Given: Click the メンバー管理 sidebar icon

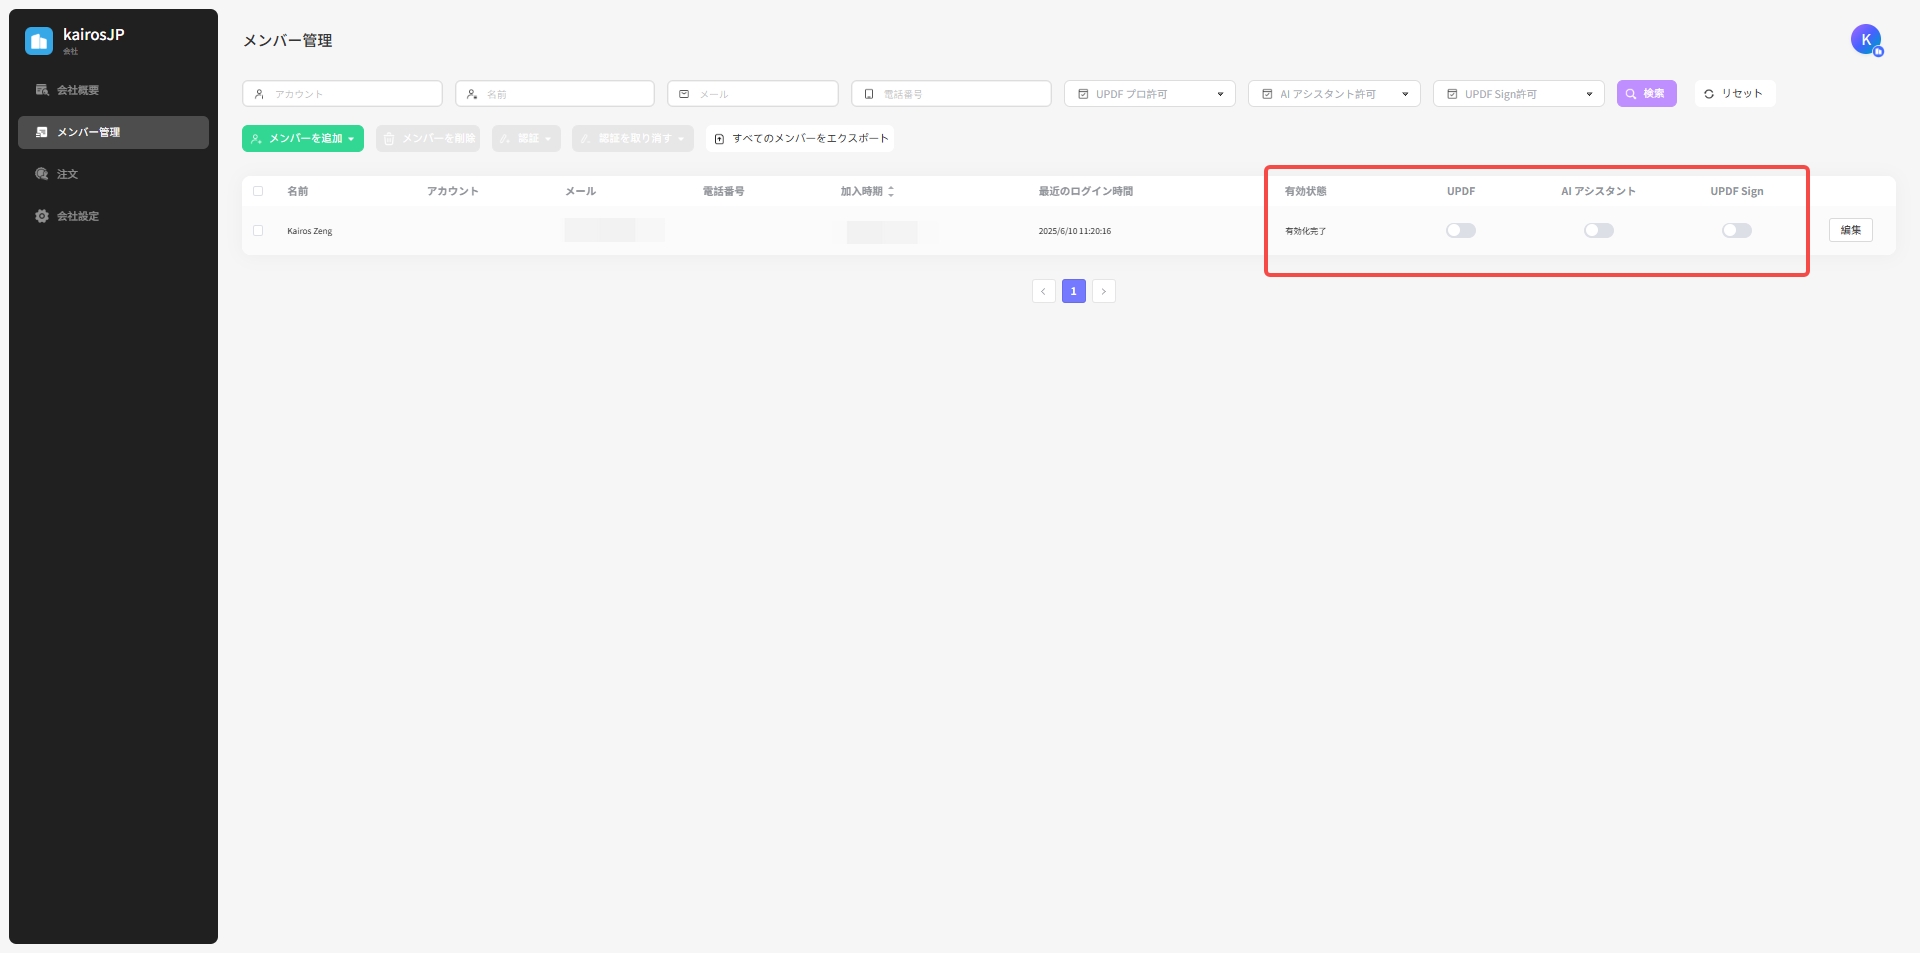Looking at the screenshot, I should click(42, 132).
